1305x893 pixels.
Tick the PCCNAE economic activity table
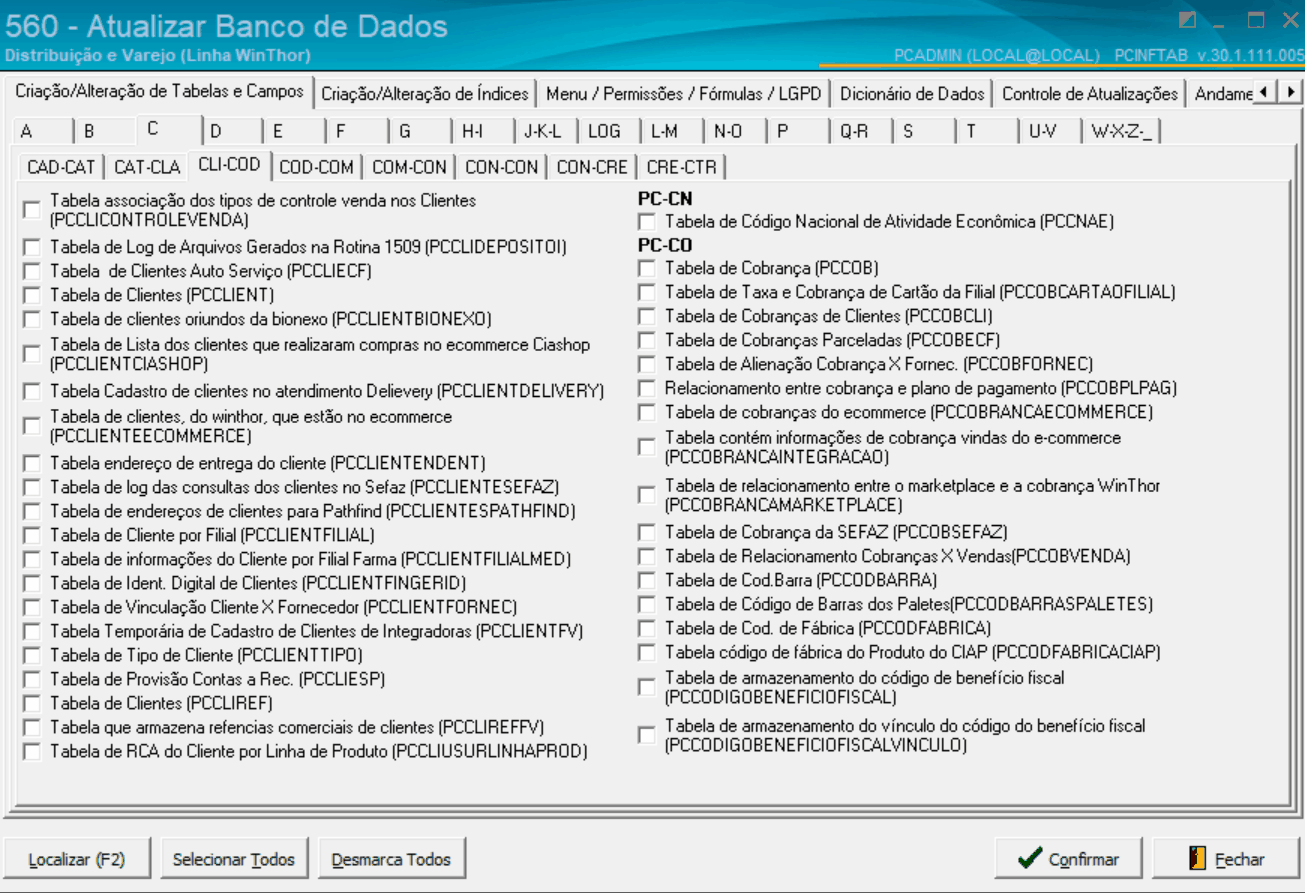click(647, 221)
